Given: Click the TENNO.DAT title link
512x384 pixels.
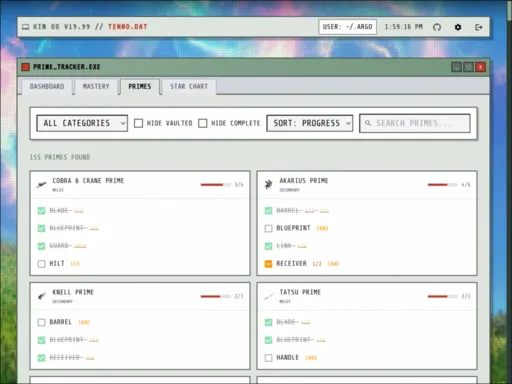Looking at the screenshot, I should point(127,27).
